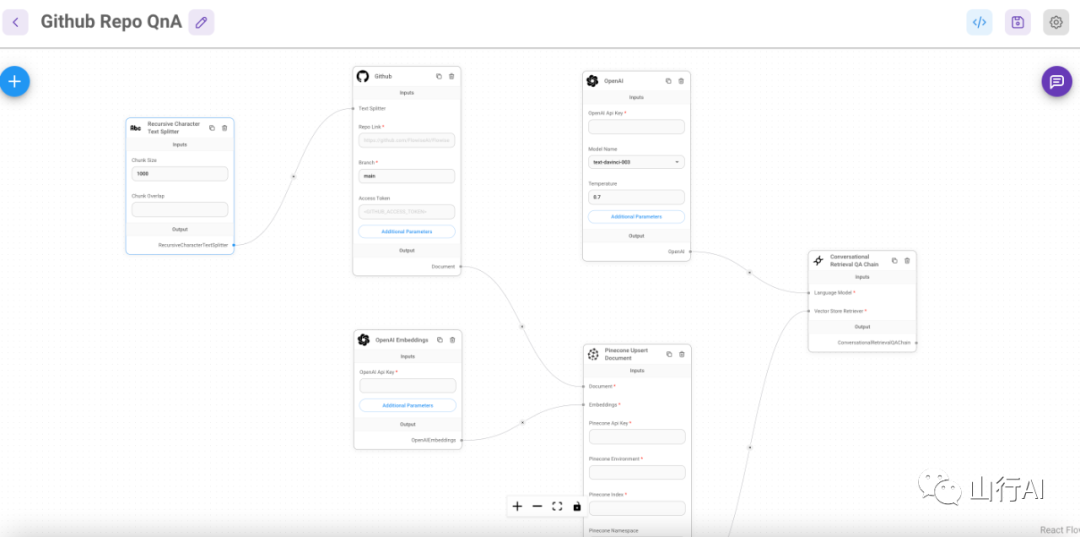Focus the Github Access Token field
The image size is (1080, 537).
pyautogui.click(x=406, y=211)
